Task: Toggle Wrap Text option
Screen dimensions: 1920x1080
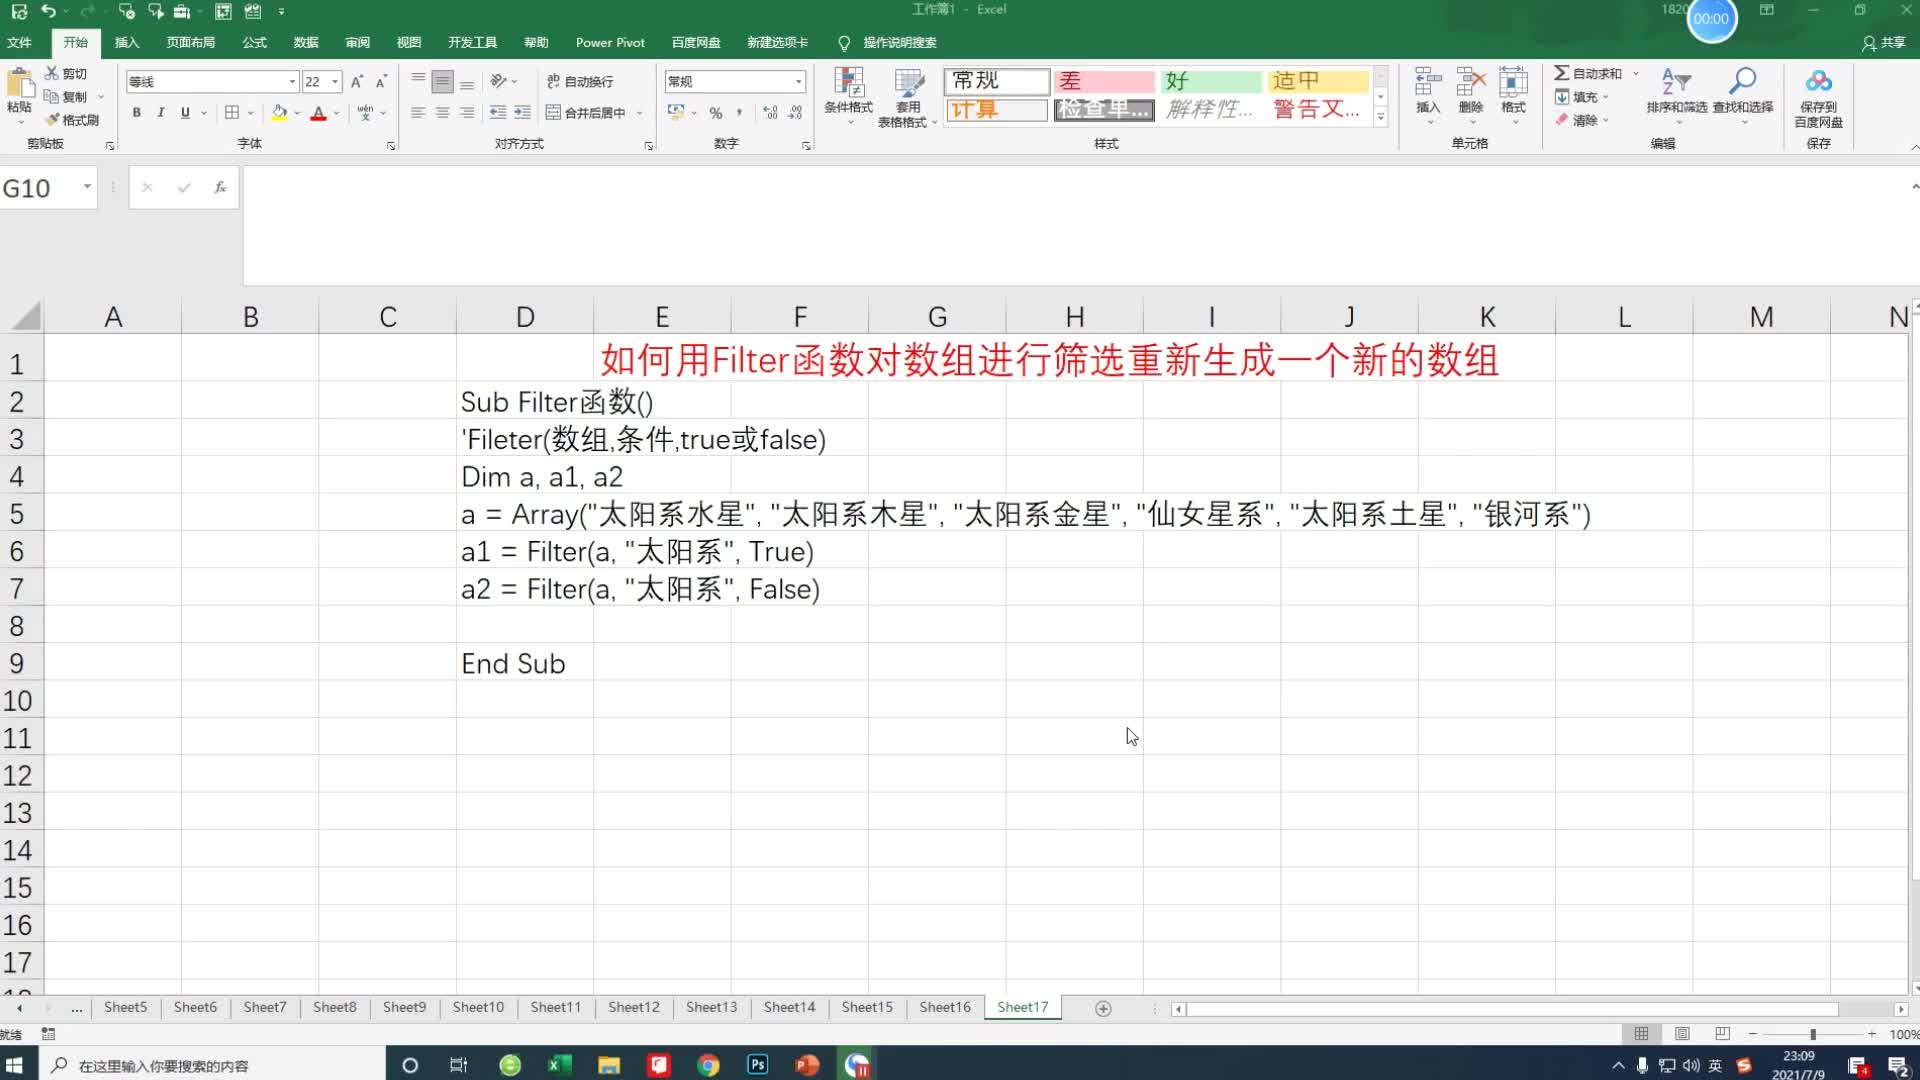Action: (580, 82)
